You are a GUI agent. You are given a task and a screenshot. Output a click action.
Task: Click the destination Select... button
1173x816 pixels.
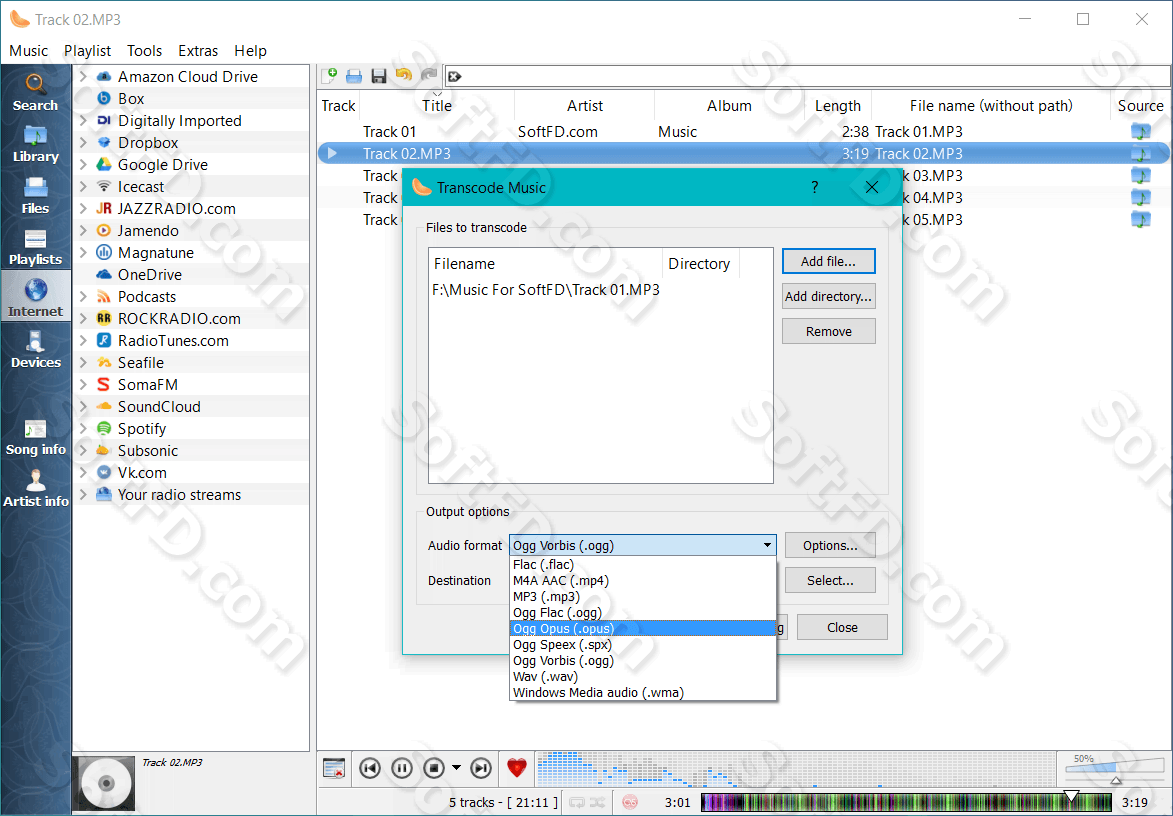click(x=830, y=580)
